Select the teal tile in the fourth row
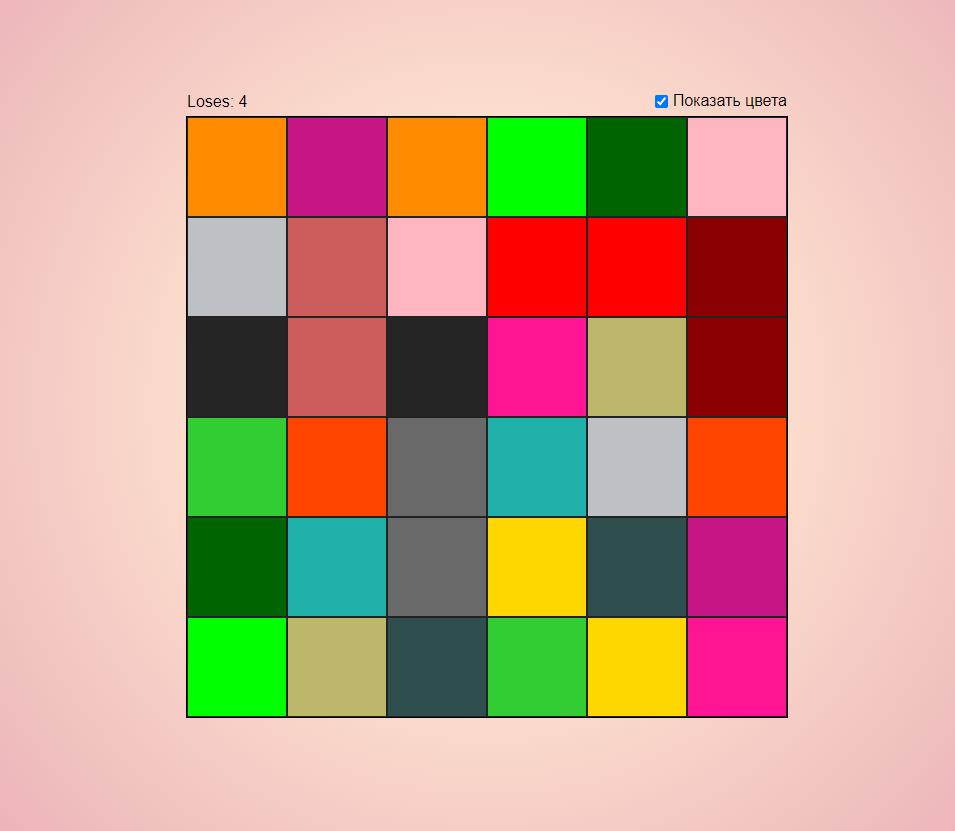 [536, 466]
